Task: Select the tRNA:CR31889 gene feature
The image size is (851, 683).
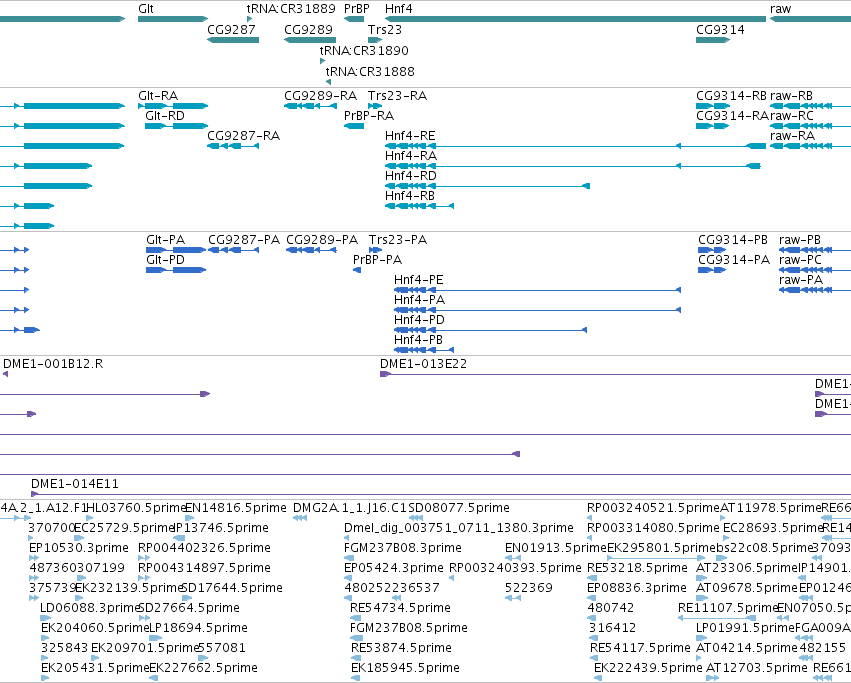Action: coord(250,19)
